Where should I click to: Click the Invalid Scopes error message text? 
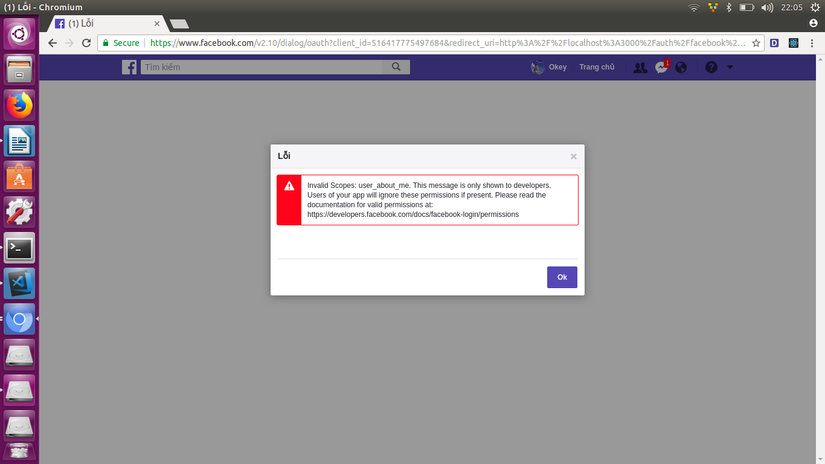[x=429, y=200]
